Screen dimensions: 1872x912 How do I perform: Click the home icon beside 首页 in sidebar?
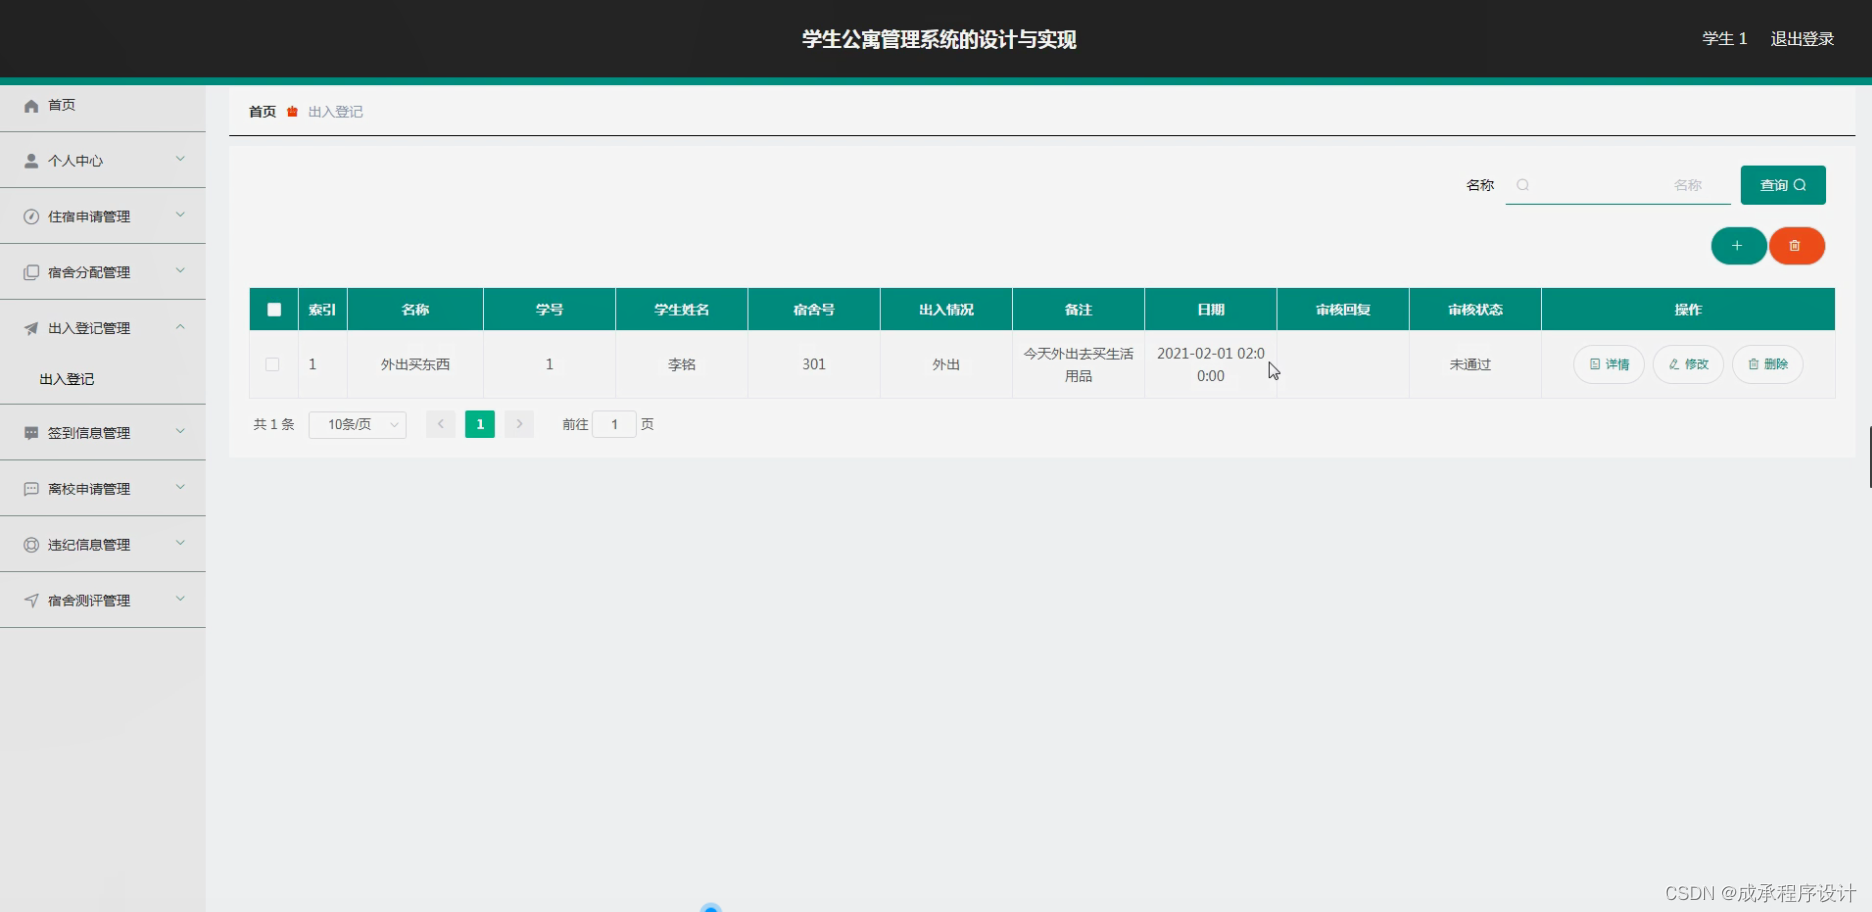point(30,105)
